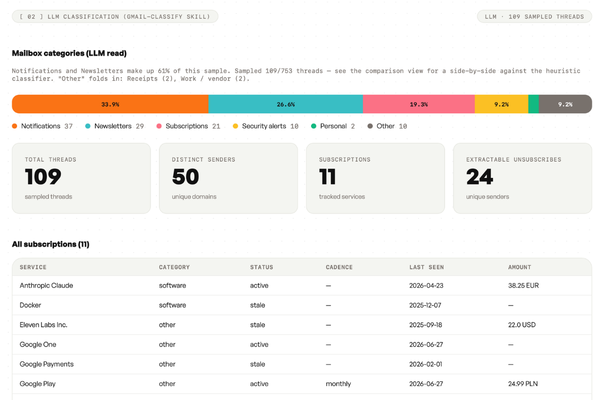Click the pink Subscriptions legend dot
This screenshot has height=400, width=600.
tap(159, 126)
